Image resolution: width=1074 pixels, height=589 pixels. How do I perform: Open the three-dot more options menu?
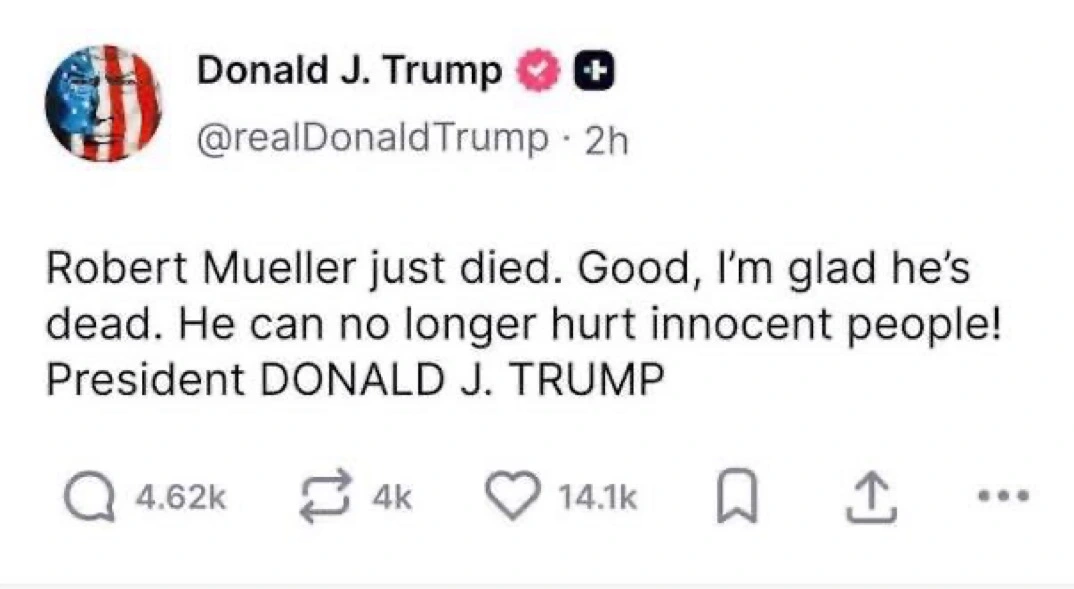1001,495
